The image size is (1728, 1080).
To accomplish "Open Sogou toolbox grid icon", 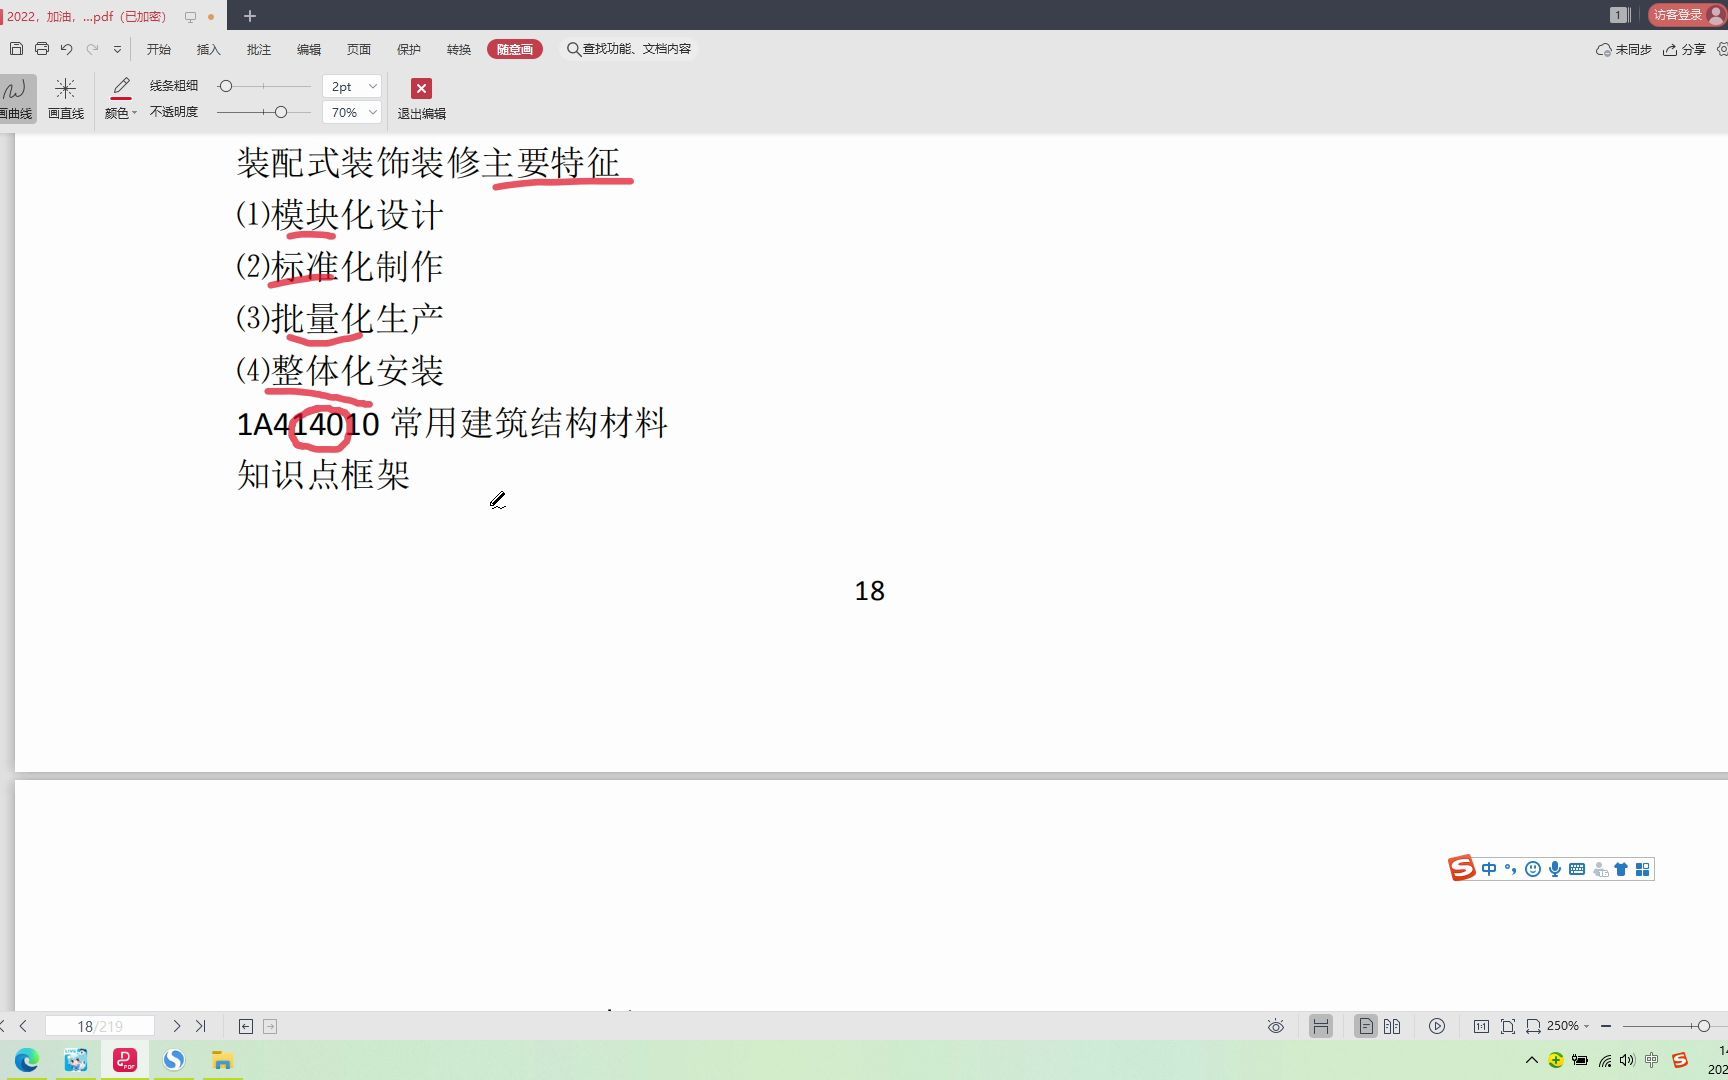I will [x=1642, y=869].
